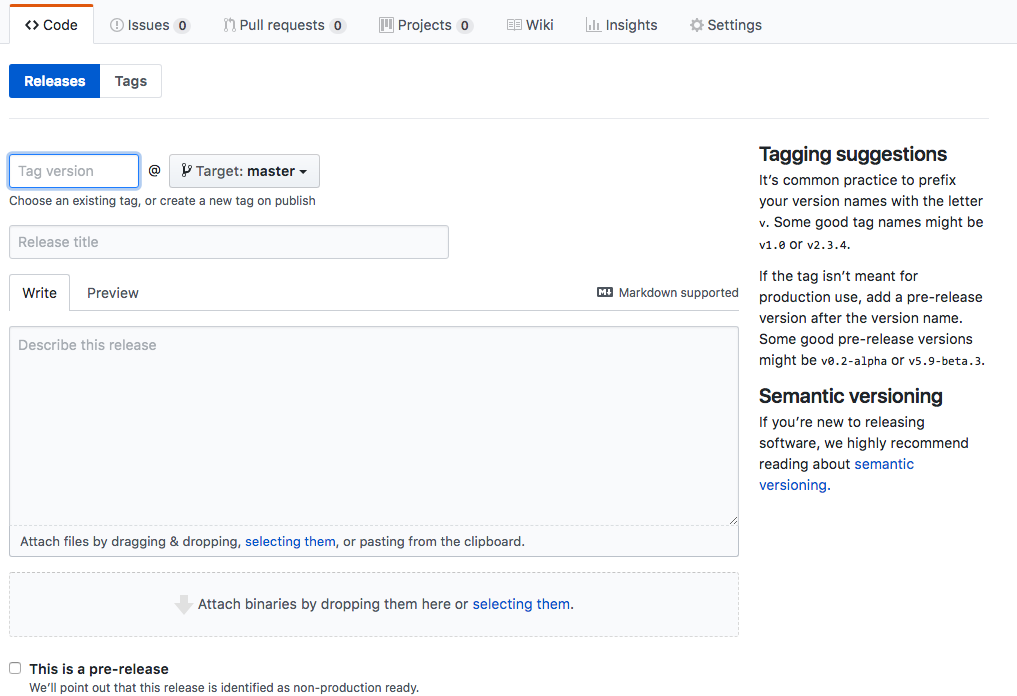Click the Wiki book icon
This screenshot has width=1017, height=696.
tap(514, 25)
